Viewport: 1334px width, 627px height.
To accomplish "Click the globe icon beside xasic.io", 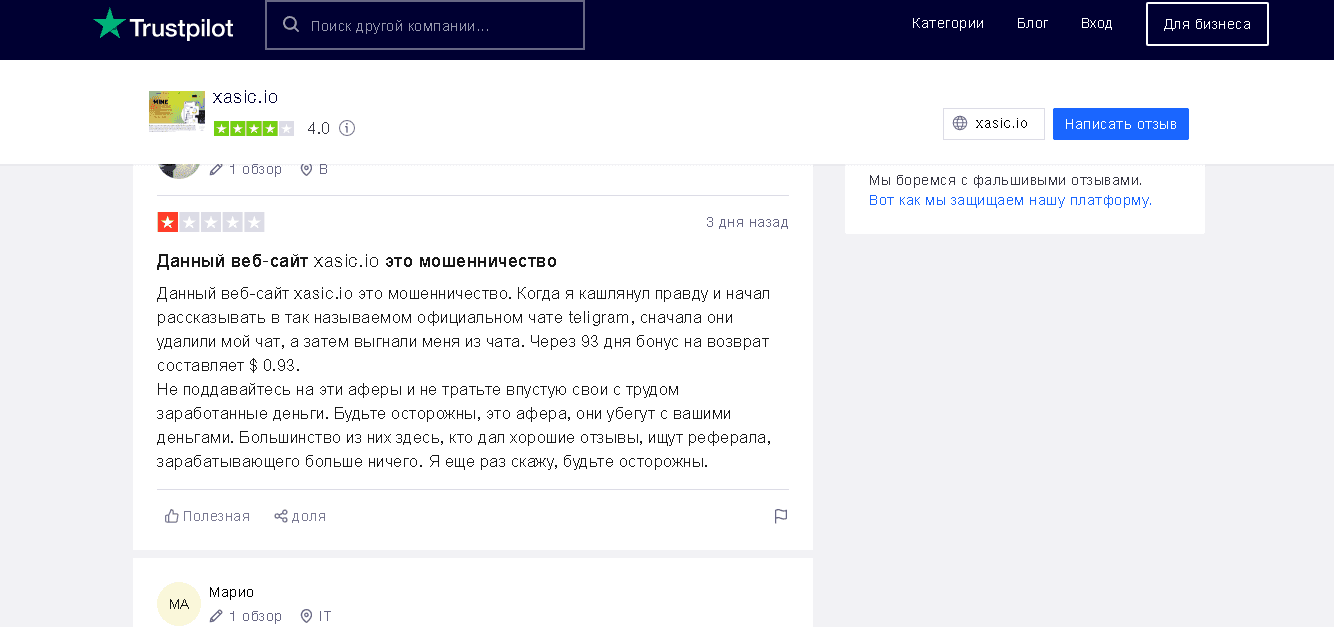I will tap(960, 124).
